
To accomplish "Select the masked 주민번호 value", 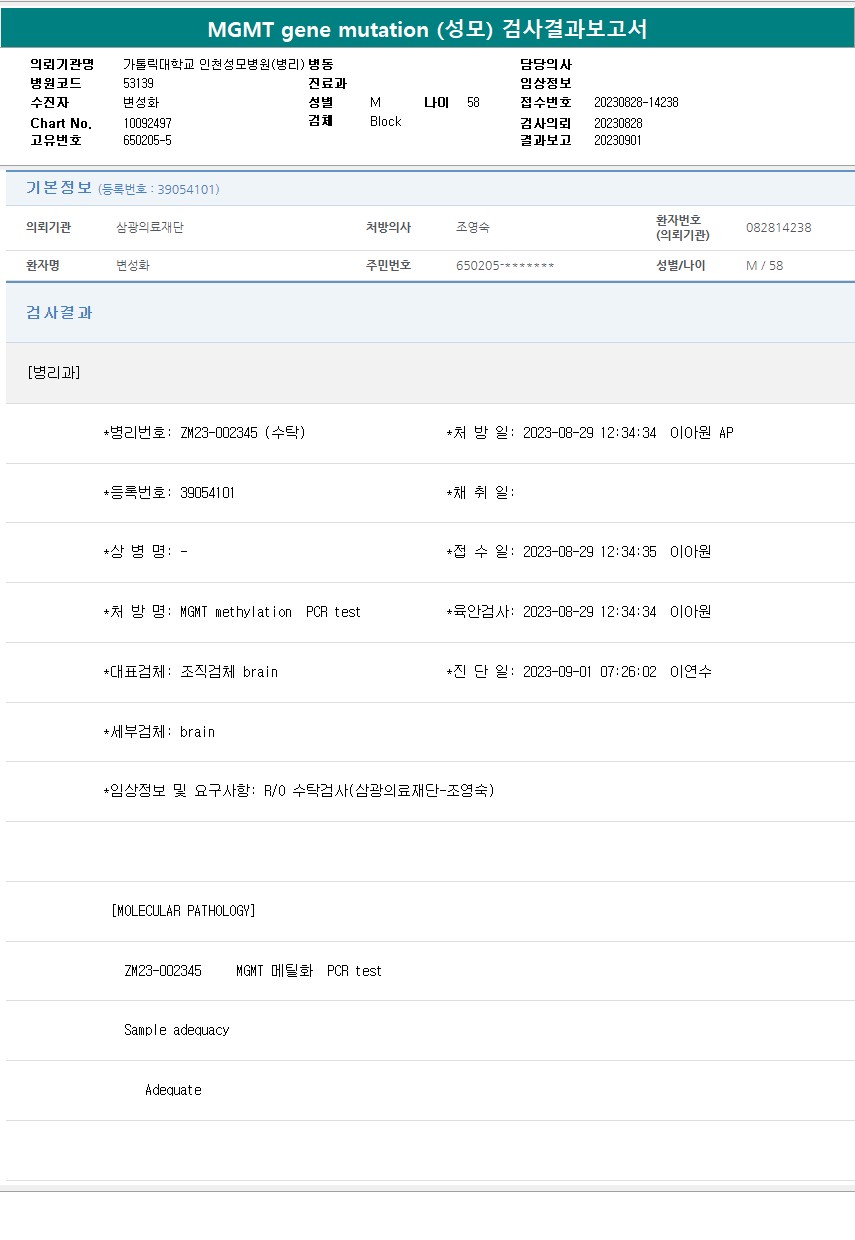I will (x=505, y=266).
